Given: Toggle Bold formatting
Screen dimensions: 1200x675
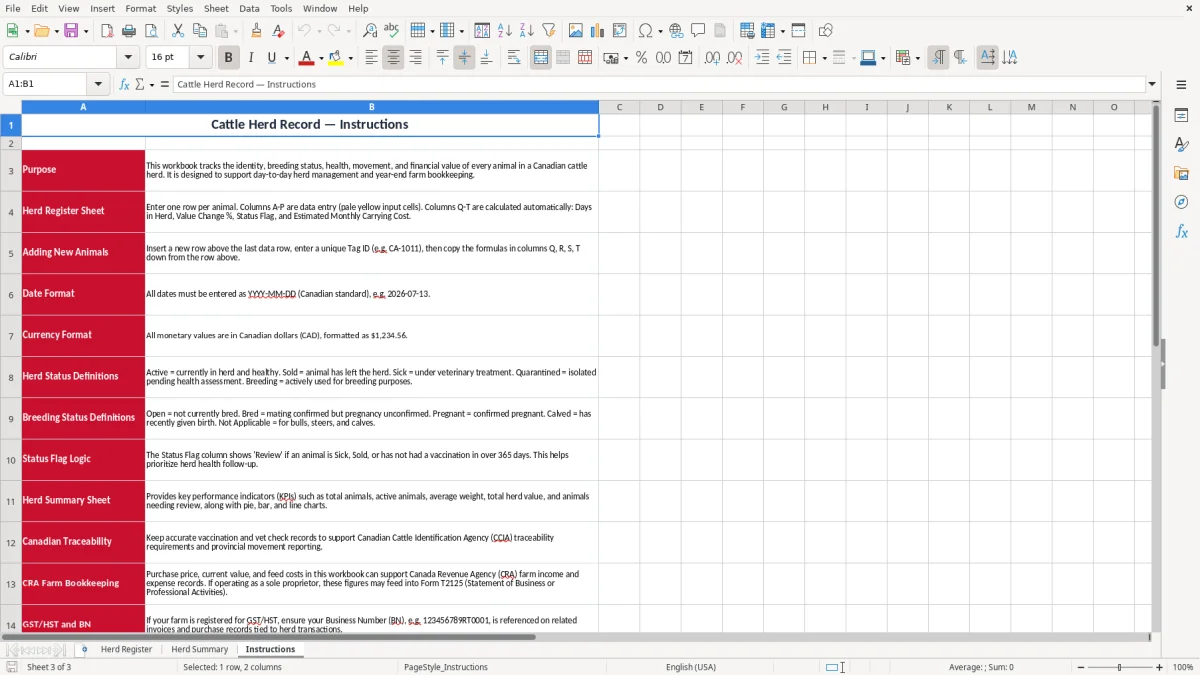Looking at the screenshot, I should point(229,58).
